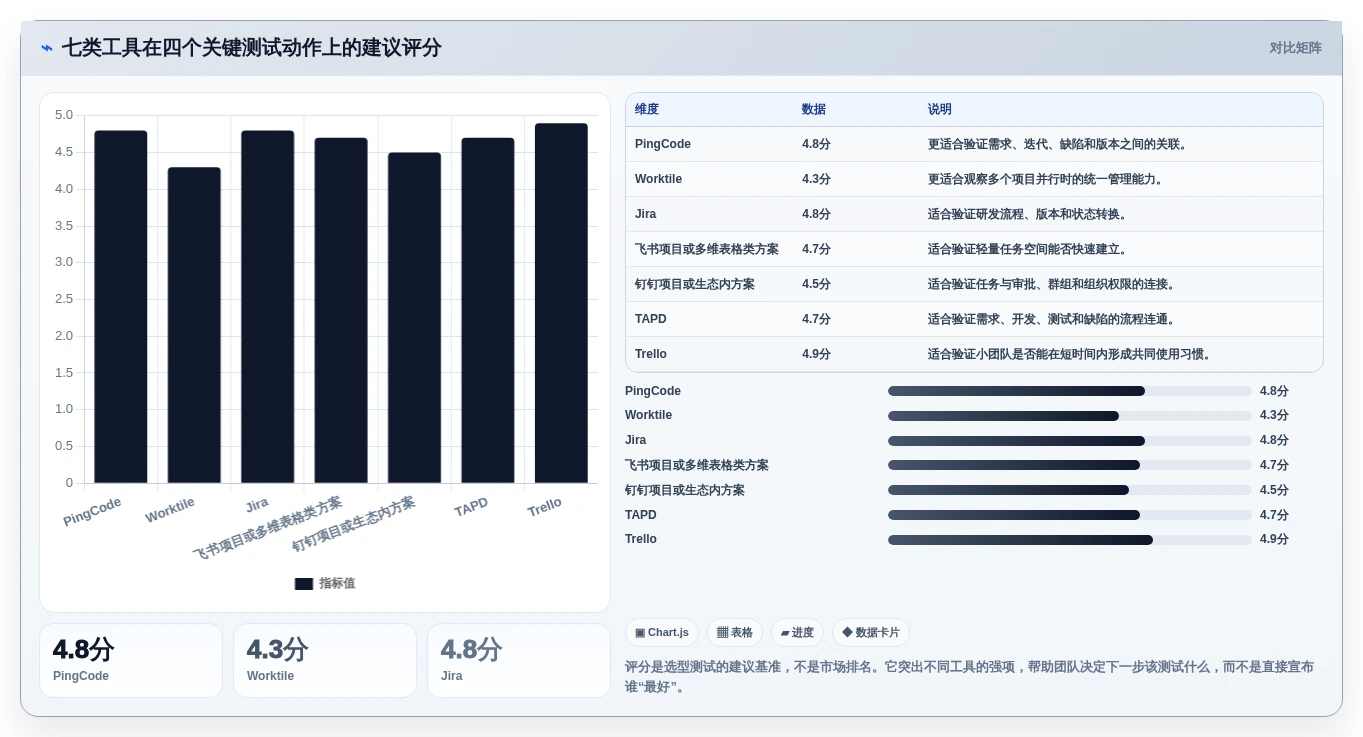Click the 4.9分 cell in Trello table row

(x=816, y=354)
